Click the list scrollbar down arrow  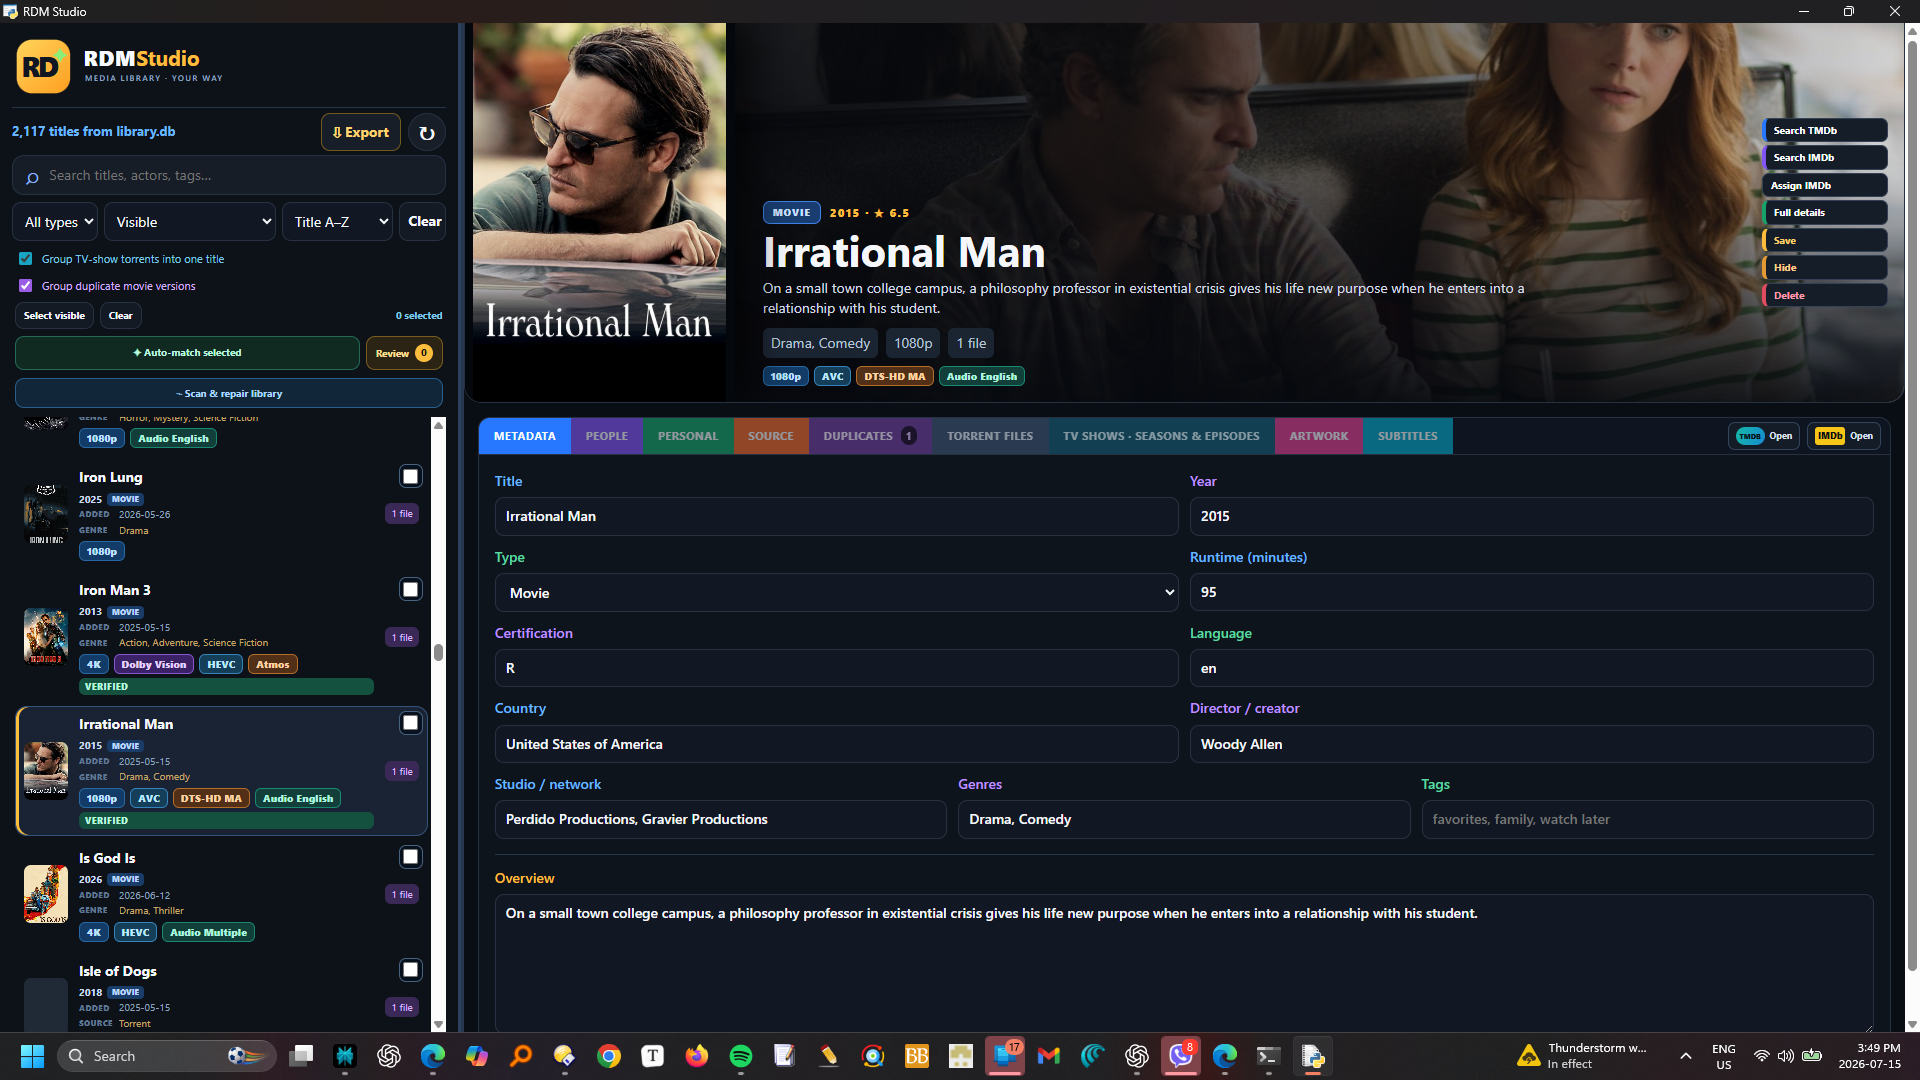[x=438, y=1025]
